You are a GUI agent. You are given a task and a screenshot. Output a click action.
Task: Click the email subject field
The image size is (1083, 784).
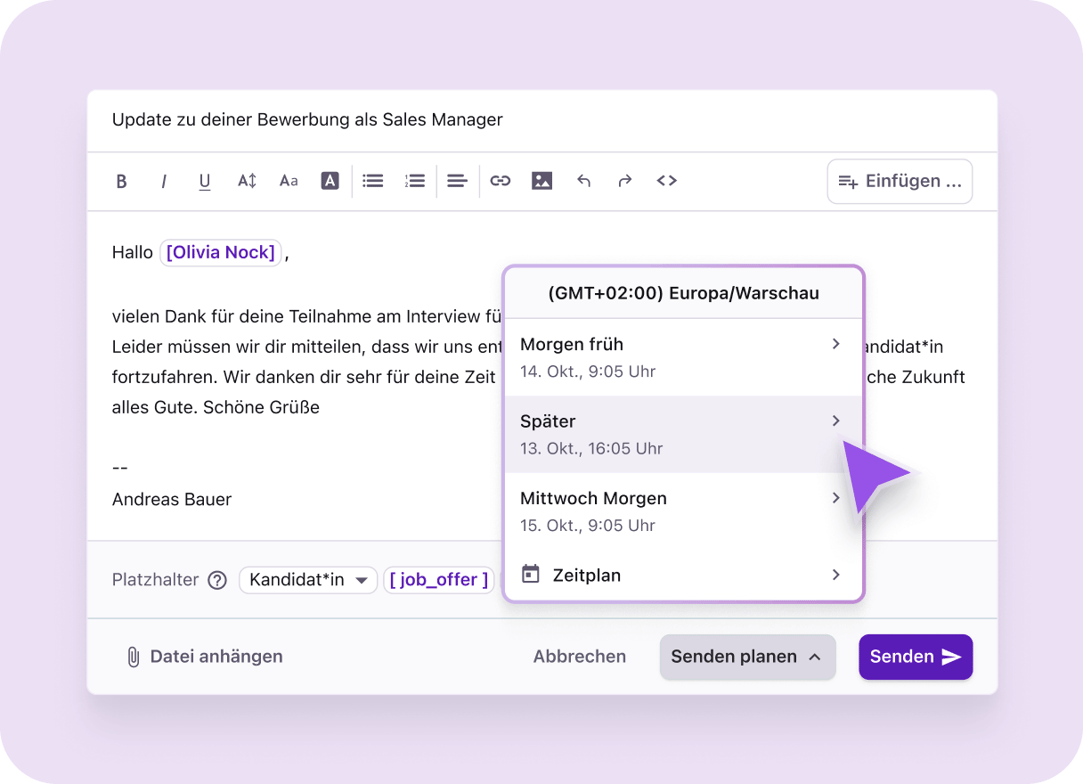540,120
